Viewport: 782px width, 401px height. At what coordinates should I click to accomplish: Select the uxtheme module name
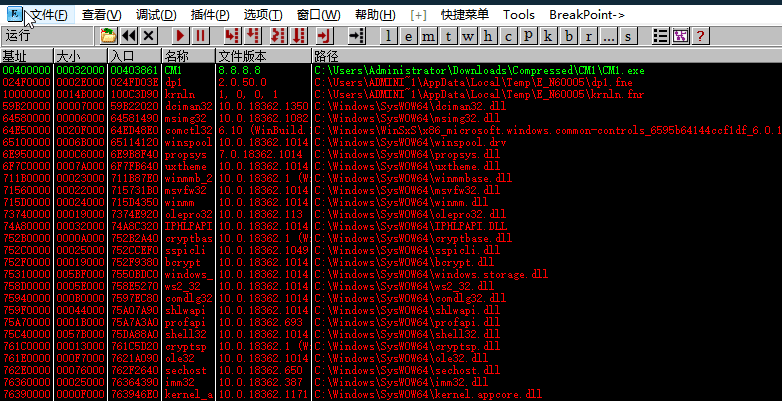tap(186, 166)
